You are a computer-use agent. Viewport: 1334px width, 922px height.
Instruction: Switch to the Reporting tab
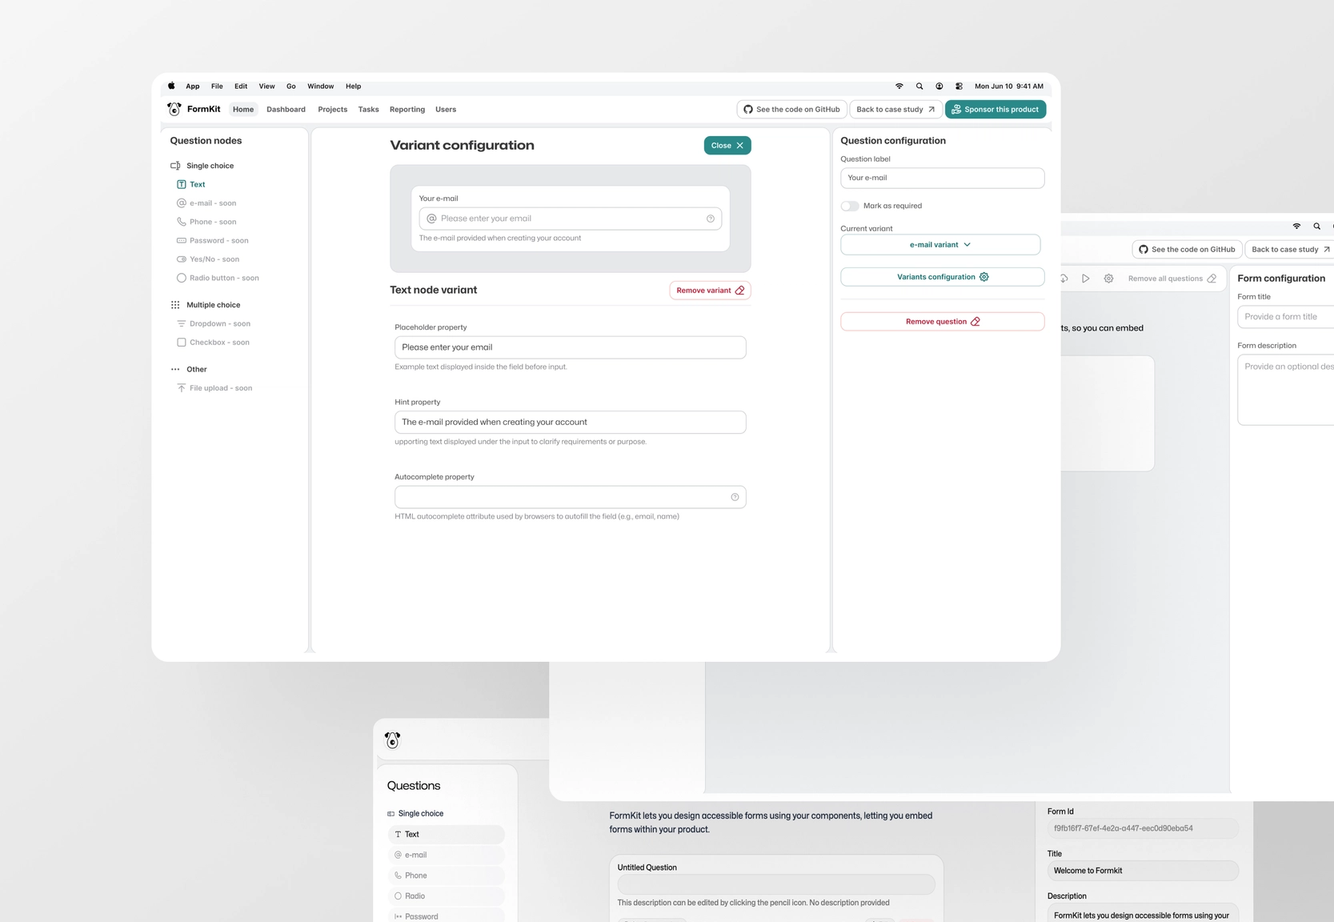point(407,109)
